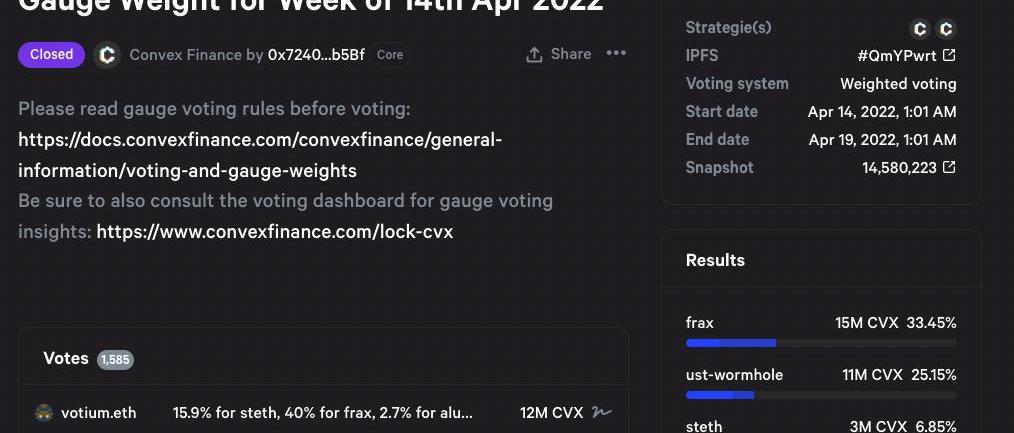Image resolution: width=1014 pixels, height=433 pixels.
Task: Click the second strategy icon
Action: (x=946, y=29)
